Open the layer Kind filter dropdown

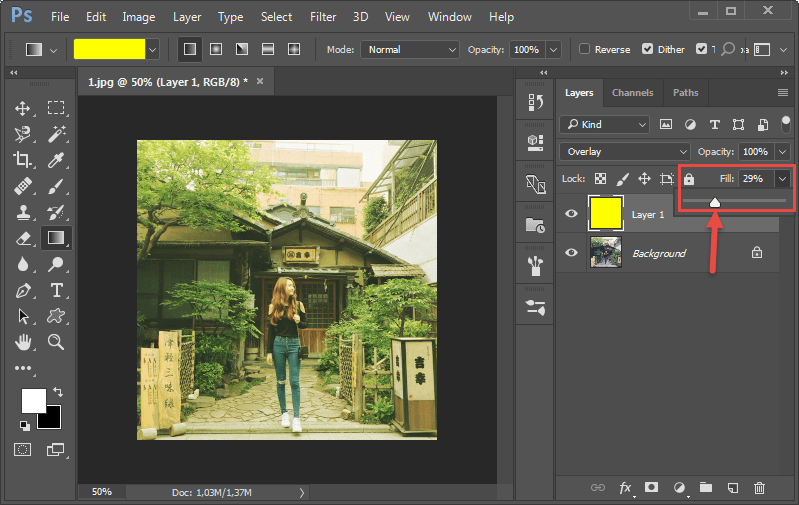point(605,124)
